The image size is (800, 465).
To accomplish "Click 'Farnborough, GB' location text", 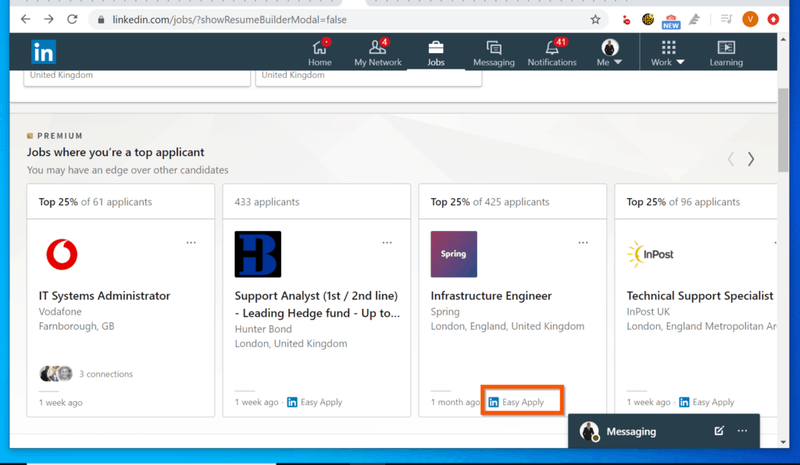I will click(x=77, y=326).
